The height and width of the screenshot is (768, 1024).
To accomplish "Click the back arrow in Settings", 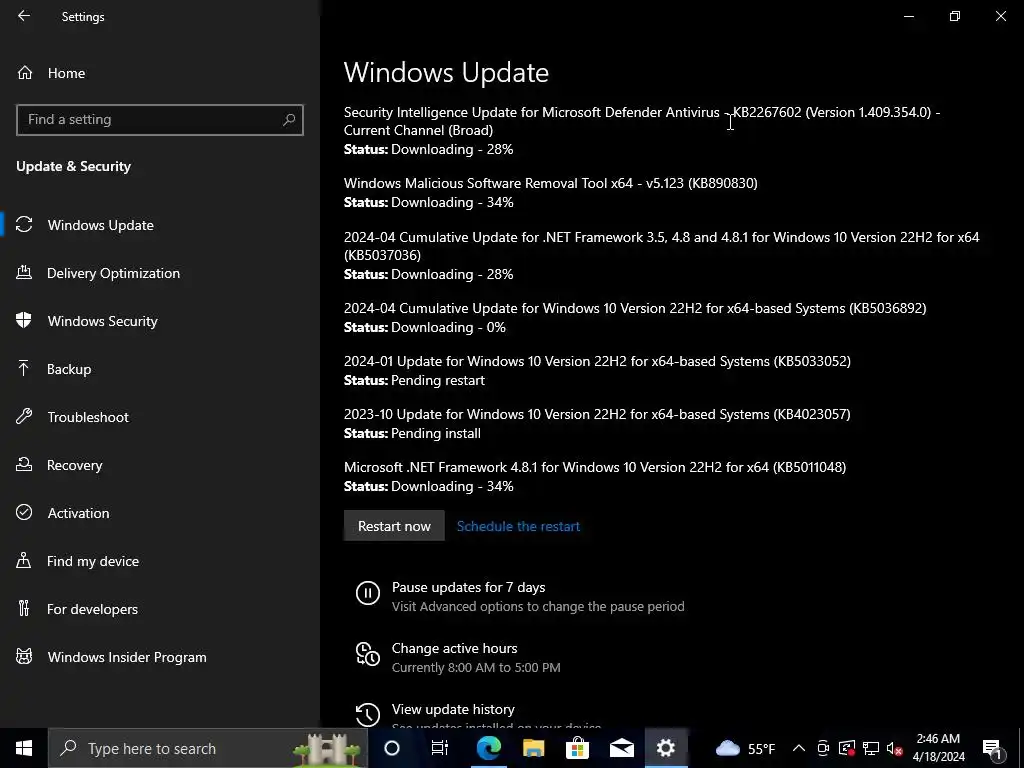I will (24, 16).
